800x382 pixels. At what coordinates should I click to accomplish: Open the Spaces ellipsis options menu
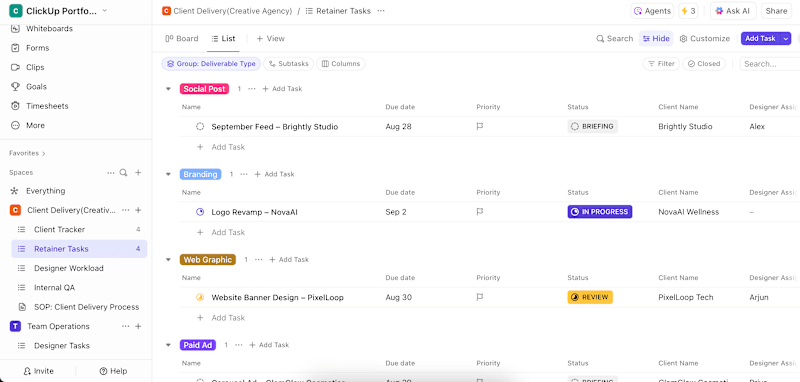click(111, 173)
